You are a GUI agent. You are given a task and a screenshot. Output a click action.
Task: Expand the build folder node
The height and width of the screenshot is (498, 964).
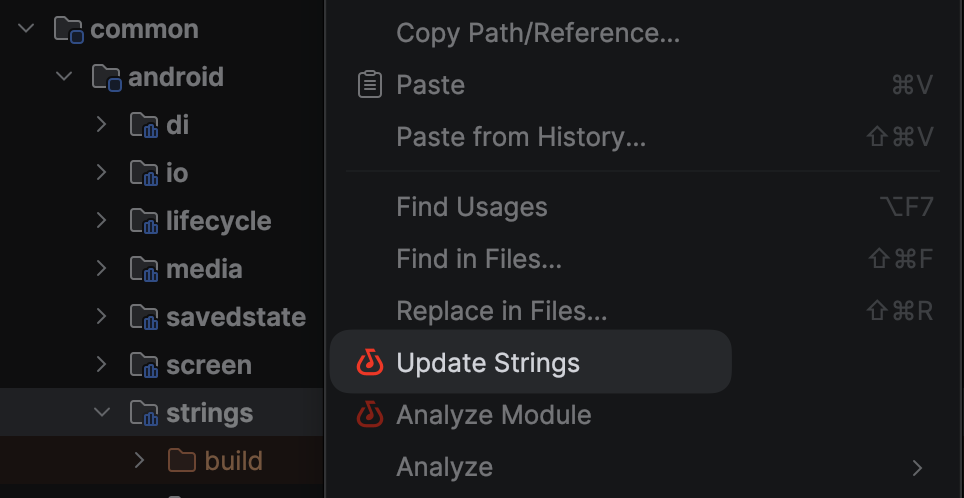tap(139, 461)
